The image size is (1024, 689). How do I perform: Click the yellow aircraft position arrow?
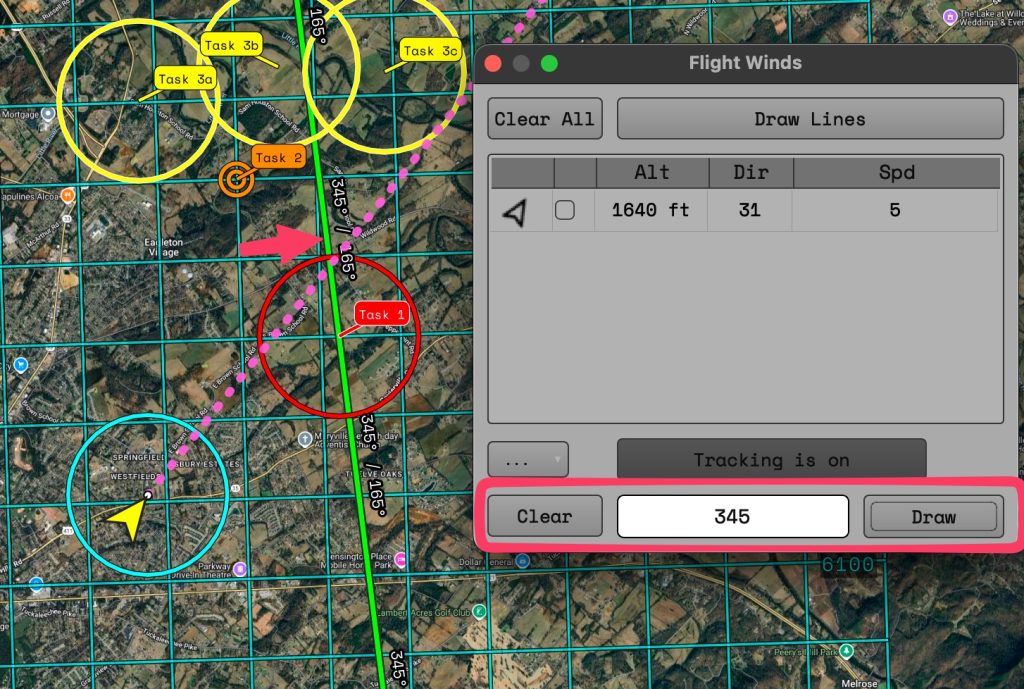[x=128, y=519]
